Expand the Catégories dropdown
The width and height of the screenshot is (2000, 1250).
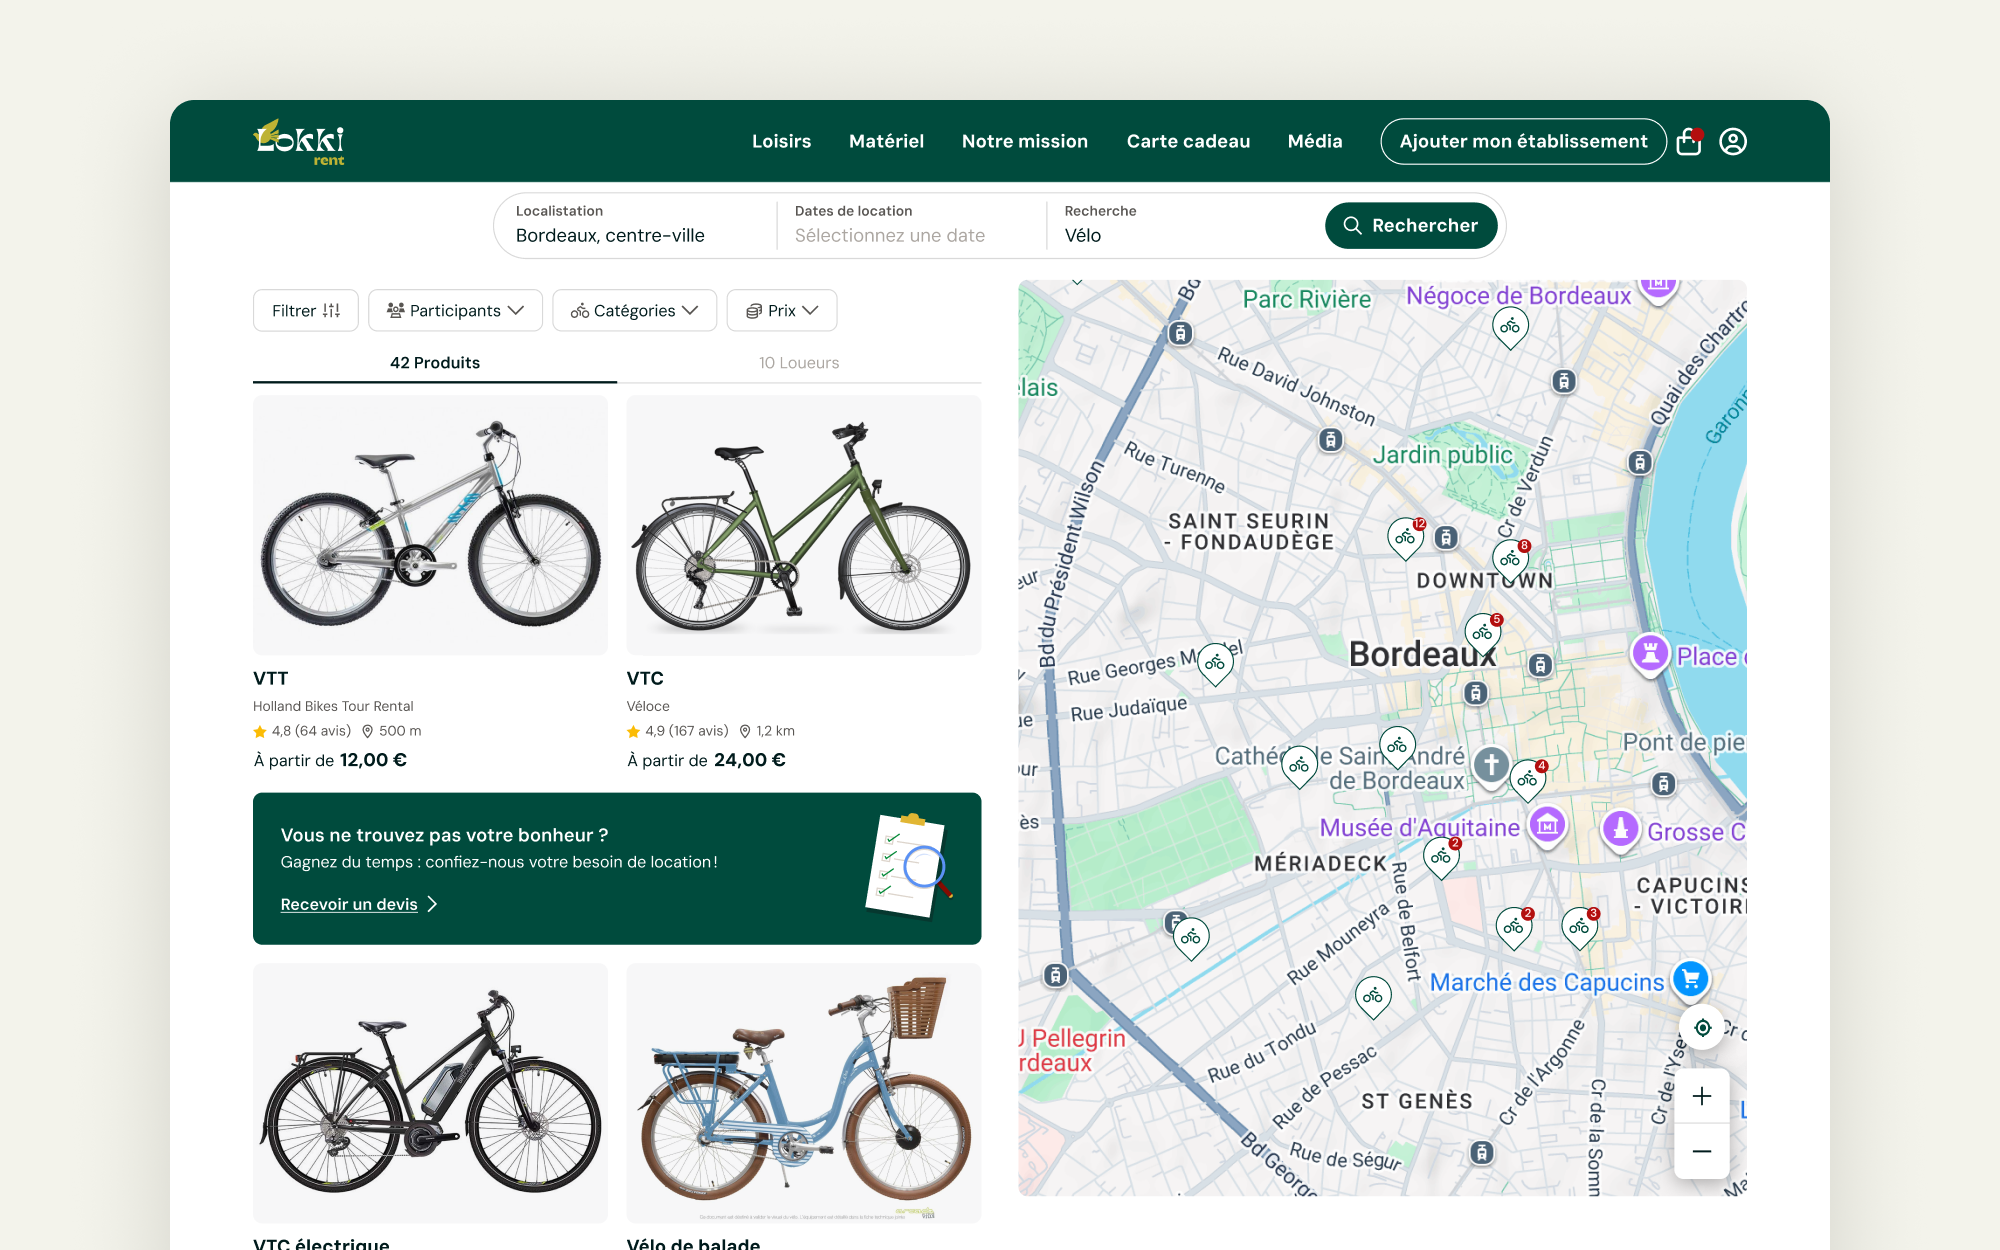click(x=634, y=311)
